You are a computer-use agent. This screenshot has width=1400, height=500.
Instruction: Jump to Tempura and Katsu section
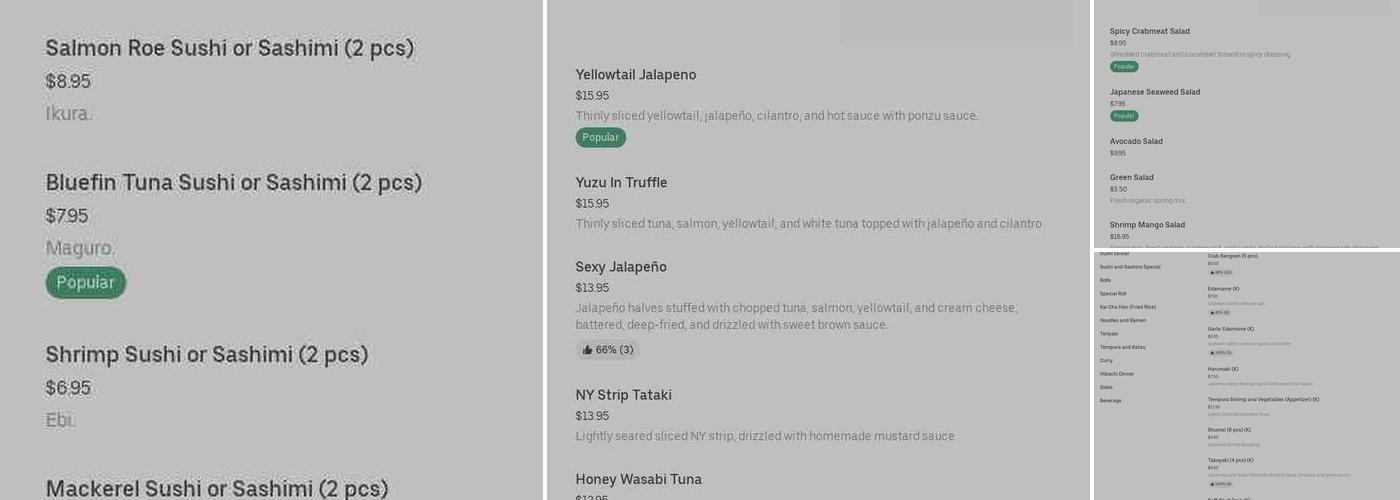click(x=1122, y=347)
